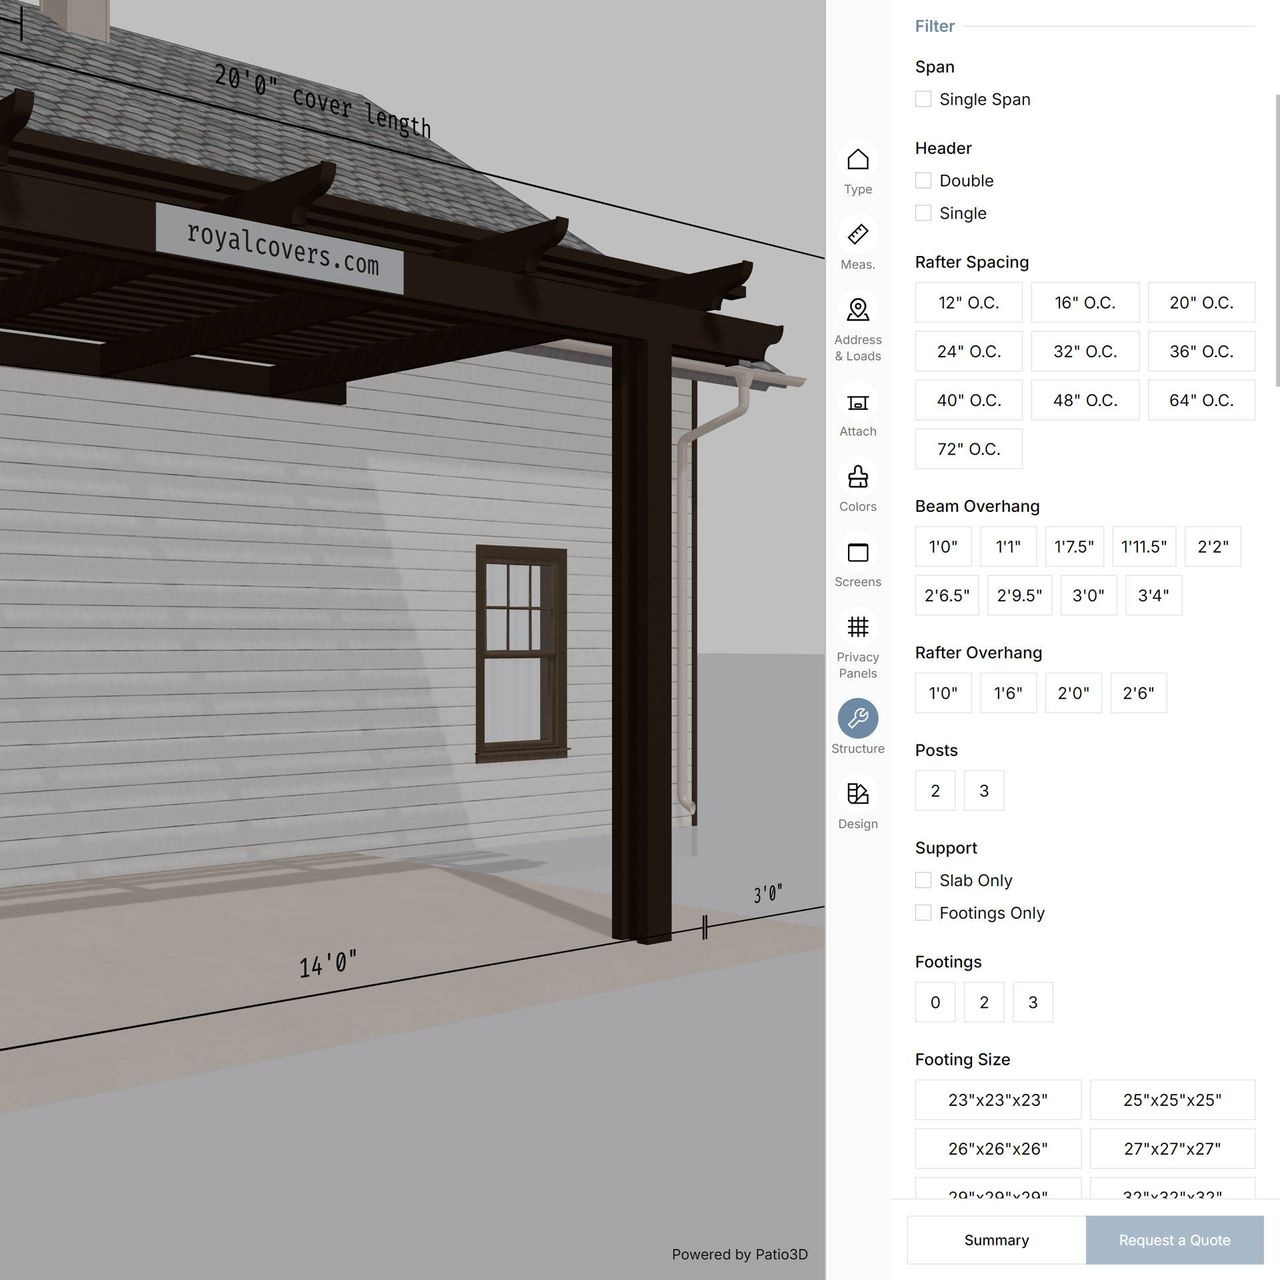Select 24" O.C. rafter spacing
Viewport: 1280px width, 1280px height.
pos(969,352)
